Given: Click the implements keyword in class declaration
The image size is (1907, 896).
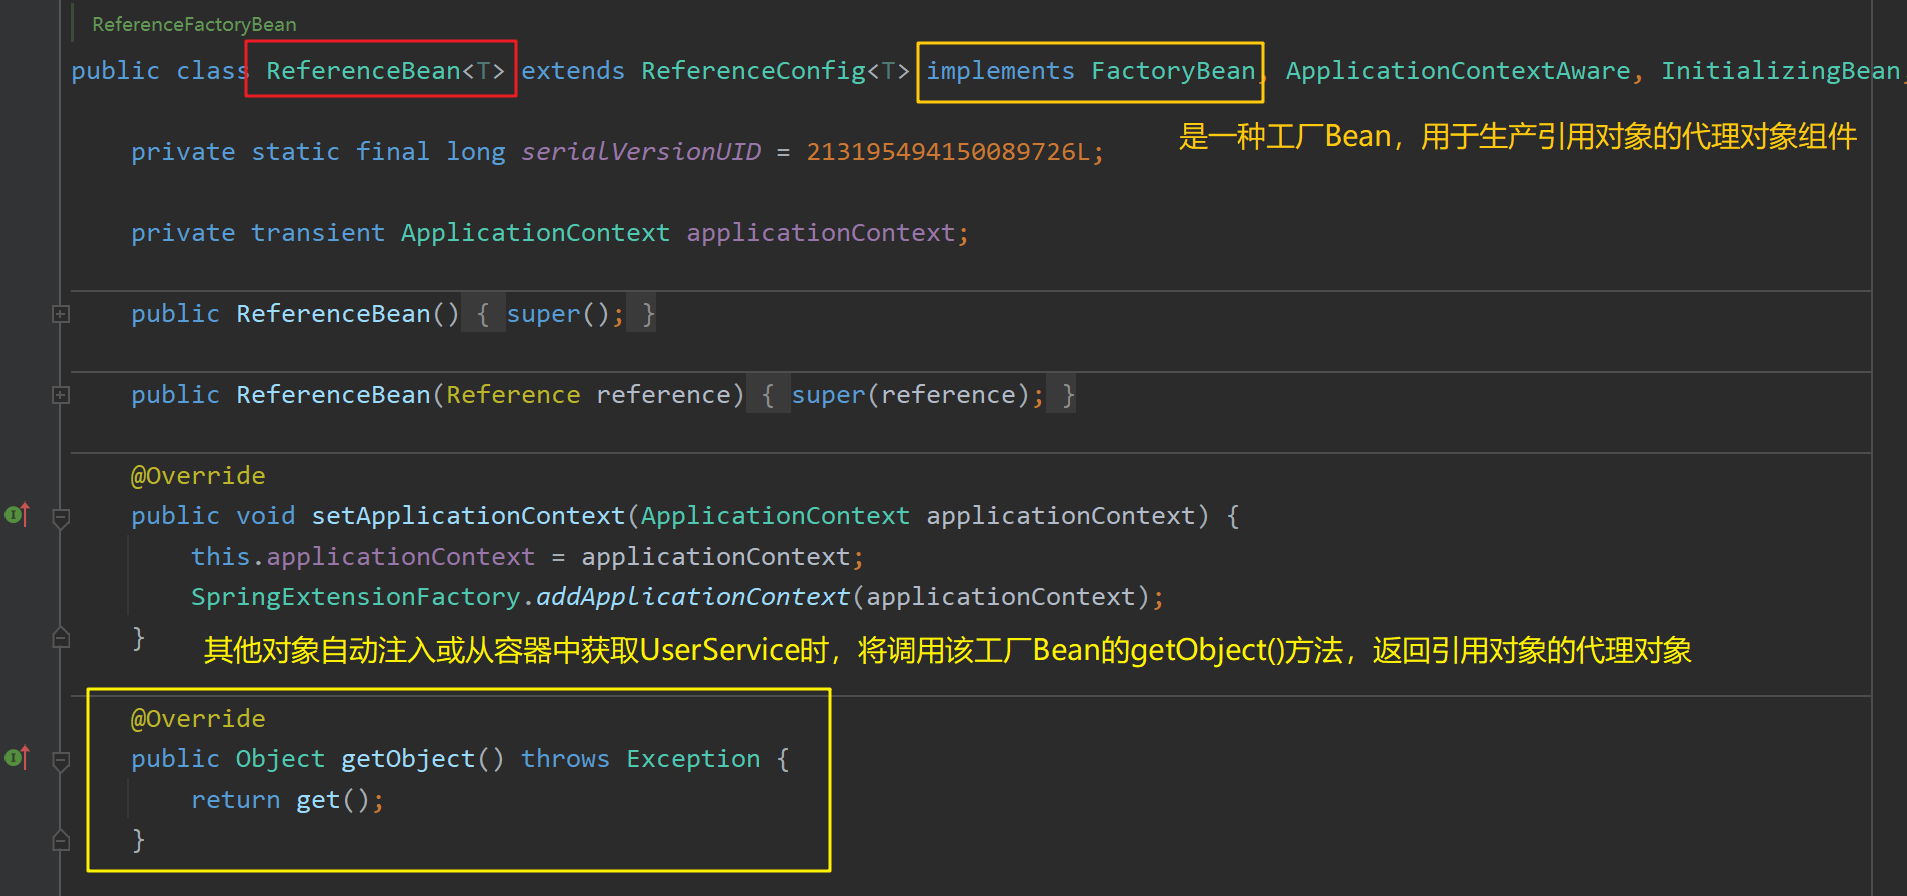Looking at the screenshot, I should point(1000,71).
